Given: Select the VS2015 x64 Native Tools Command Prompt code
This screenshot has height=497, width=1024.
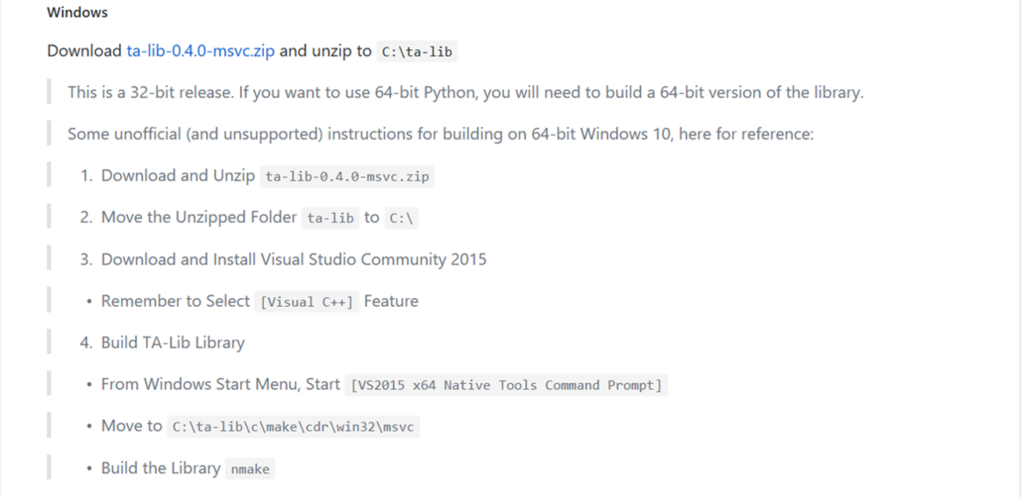Looking at the screenshot, I should [x=507, y=385].
